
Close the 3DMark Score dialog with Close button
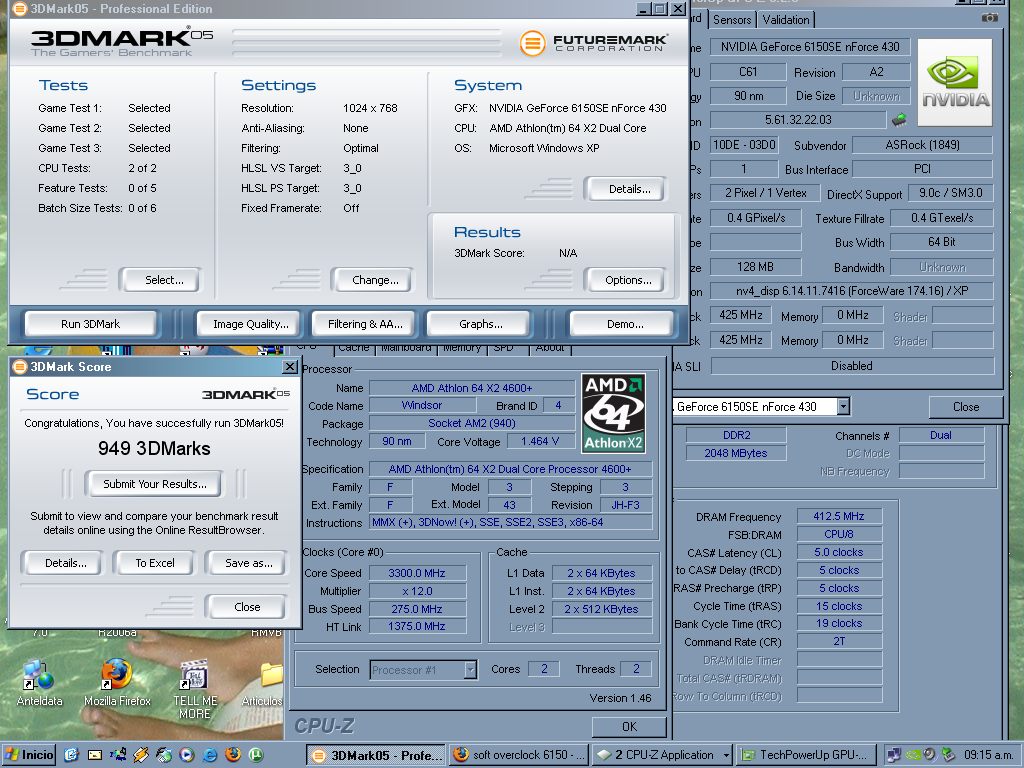tap(247, 607)
